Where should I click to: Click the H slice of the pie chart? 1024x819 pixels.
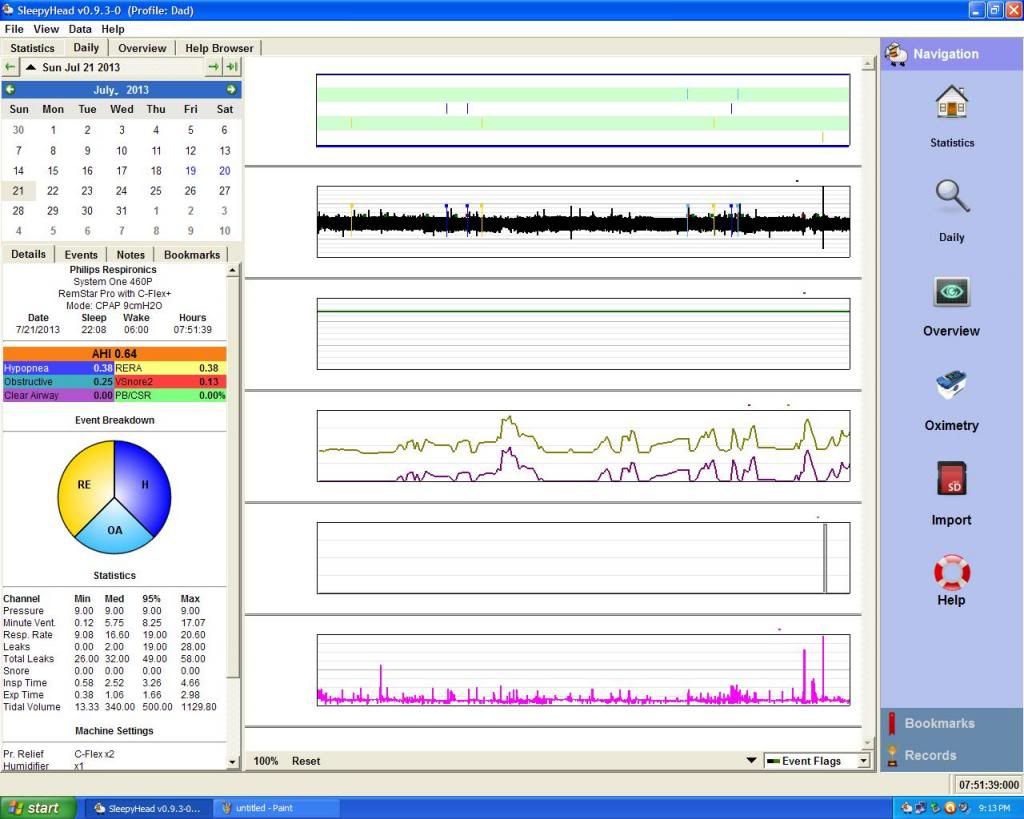145,485
